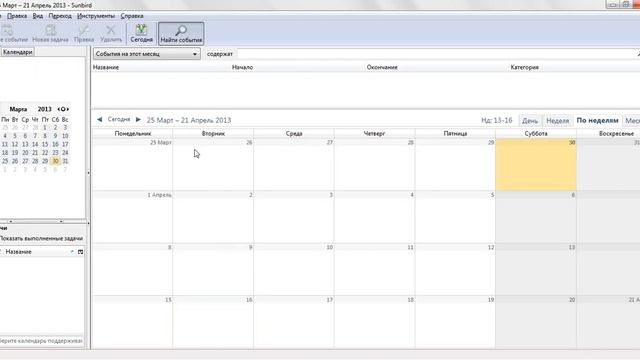Viewport: 640px width, 360px height.
Task: Open the События на этот месяц dropdown
Action: pyautogui.click(x=147, y=54)
